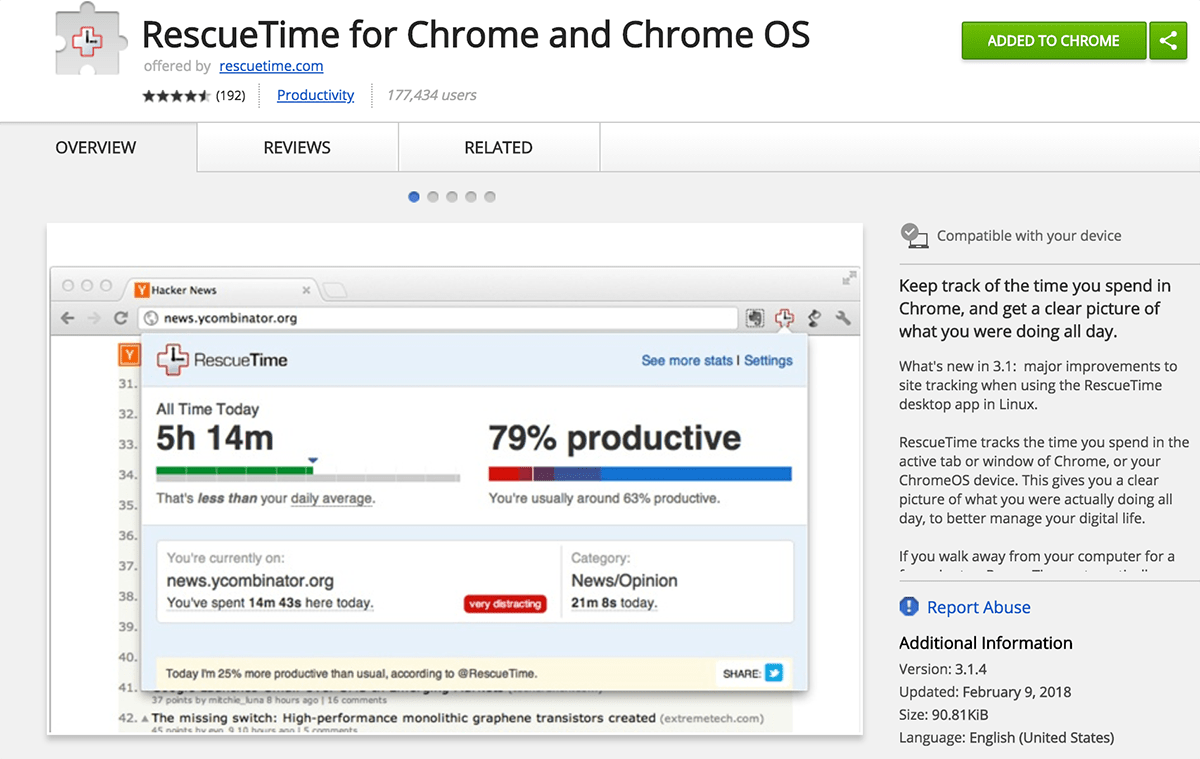Click the extension title heading
Screen dimensions: 1200x759
point(476,34)
